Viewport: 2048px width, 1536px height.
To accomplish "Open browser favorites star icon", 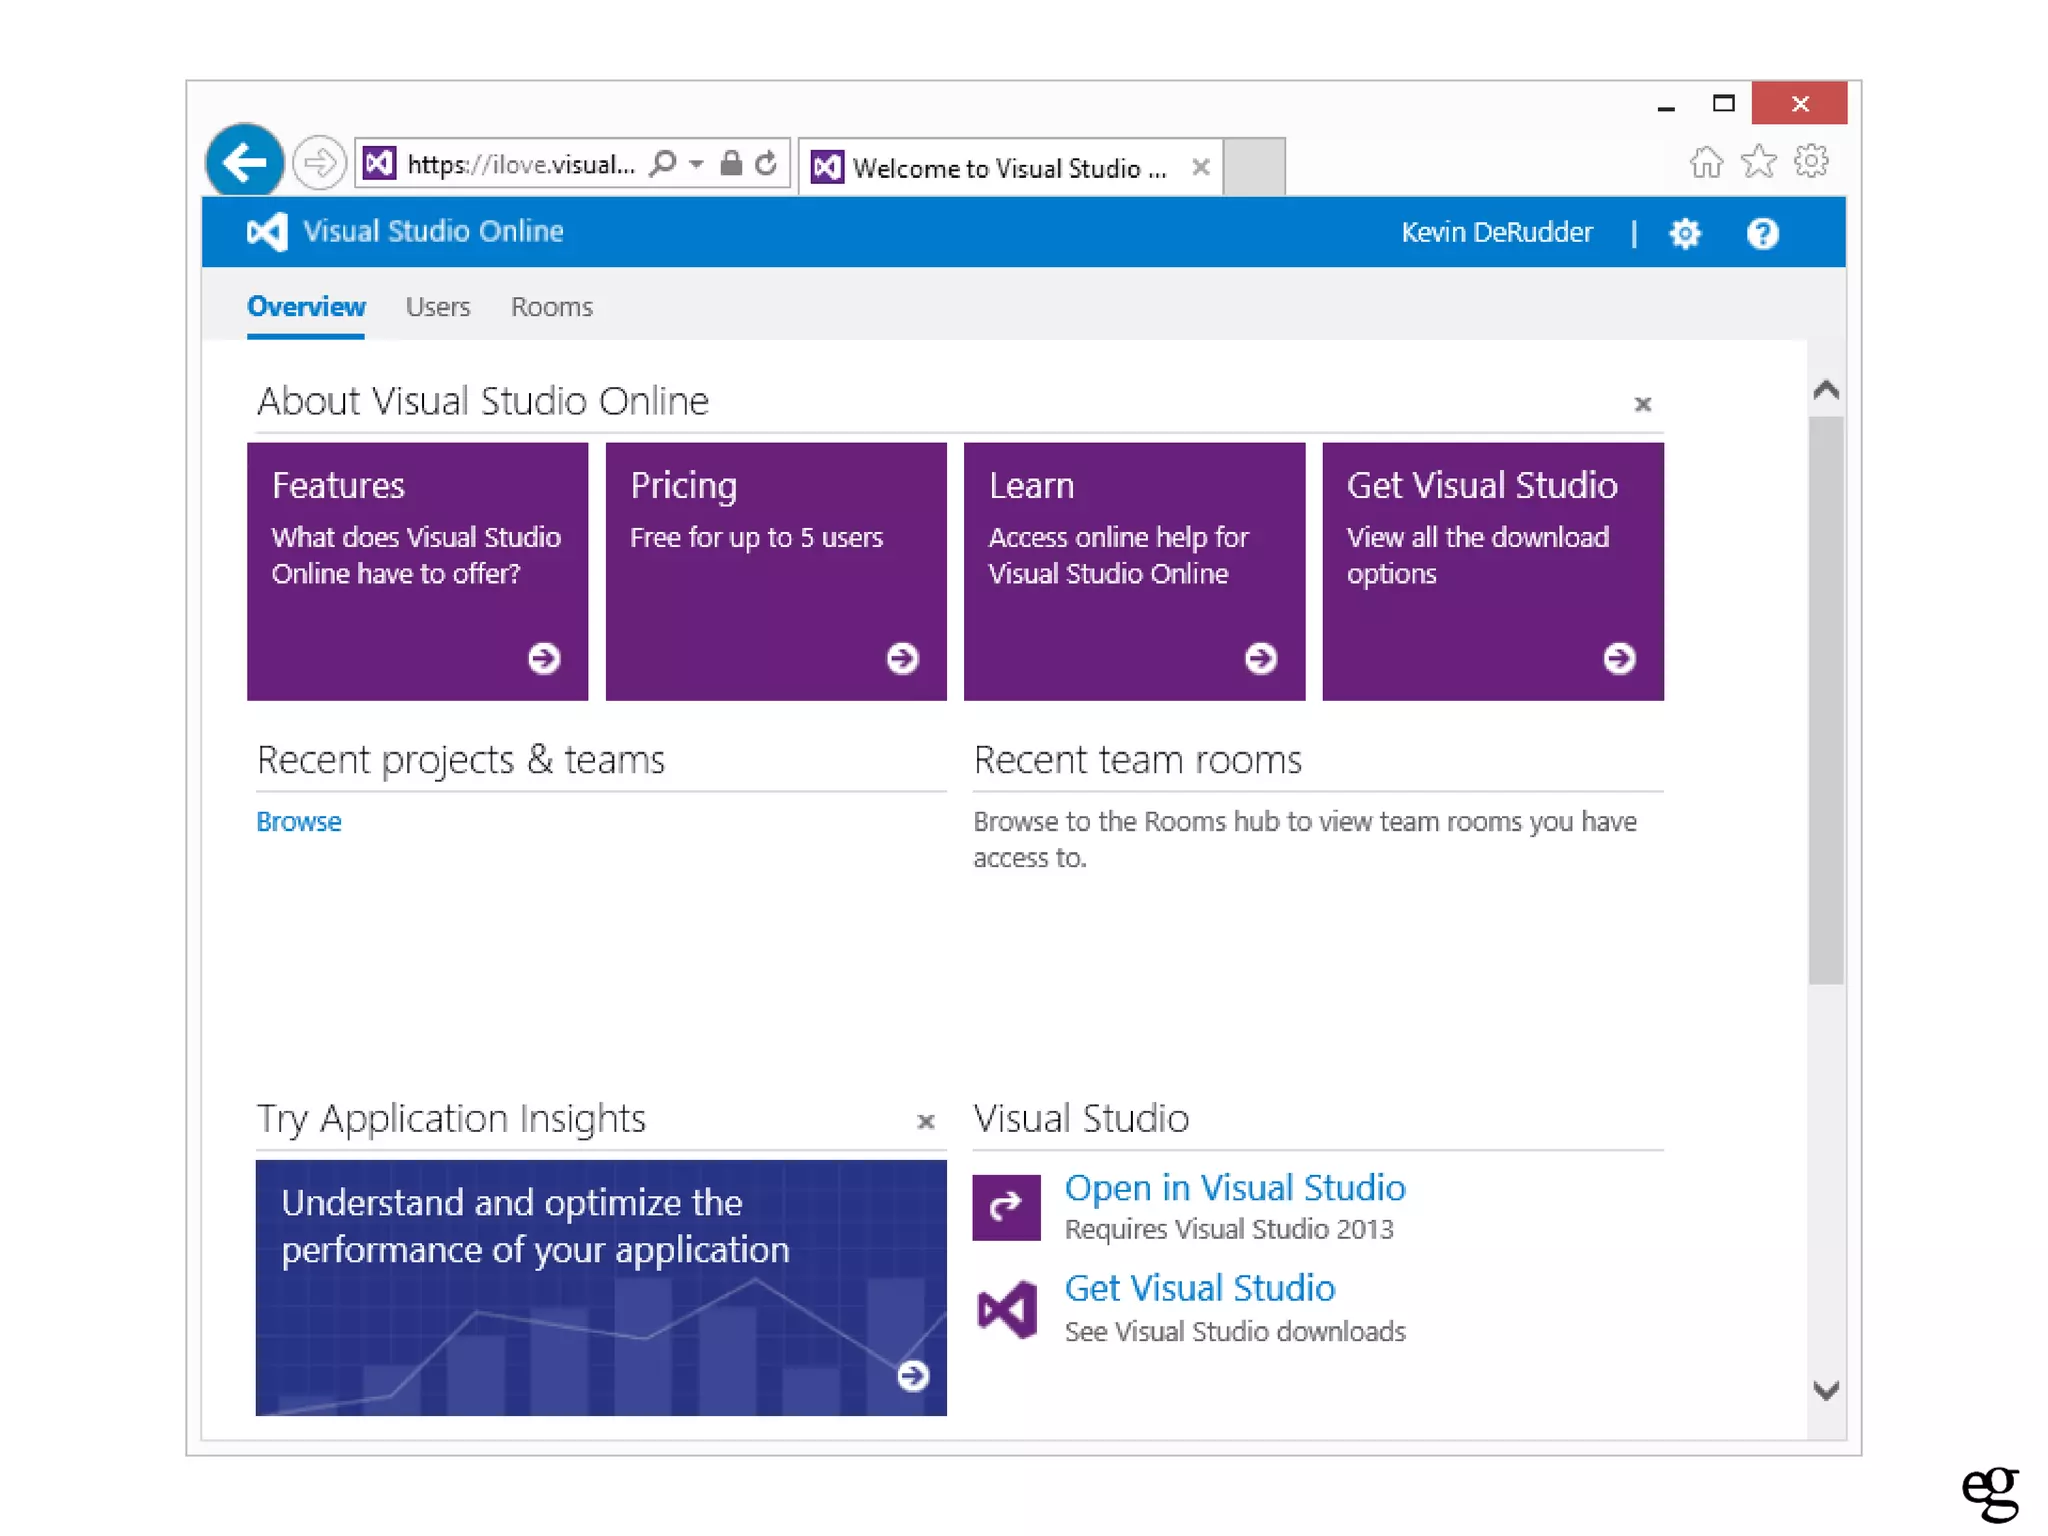I will pos(1758,161).
